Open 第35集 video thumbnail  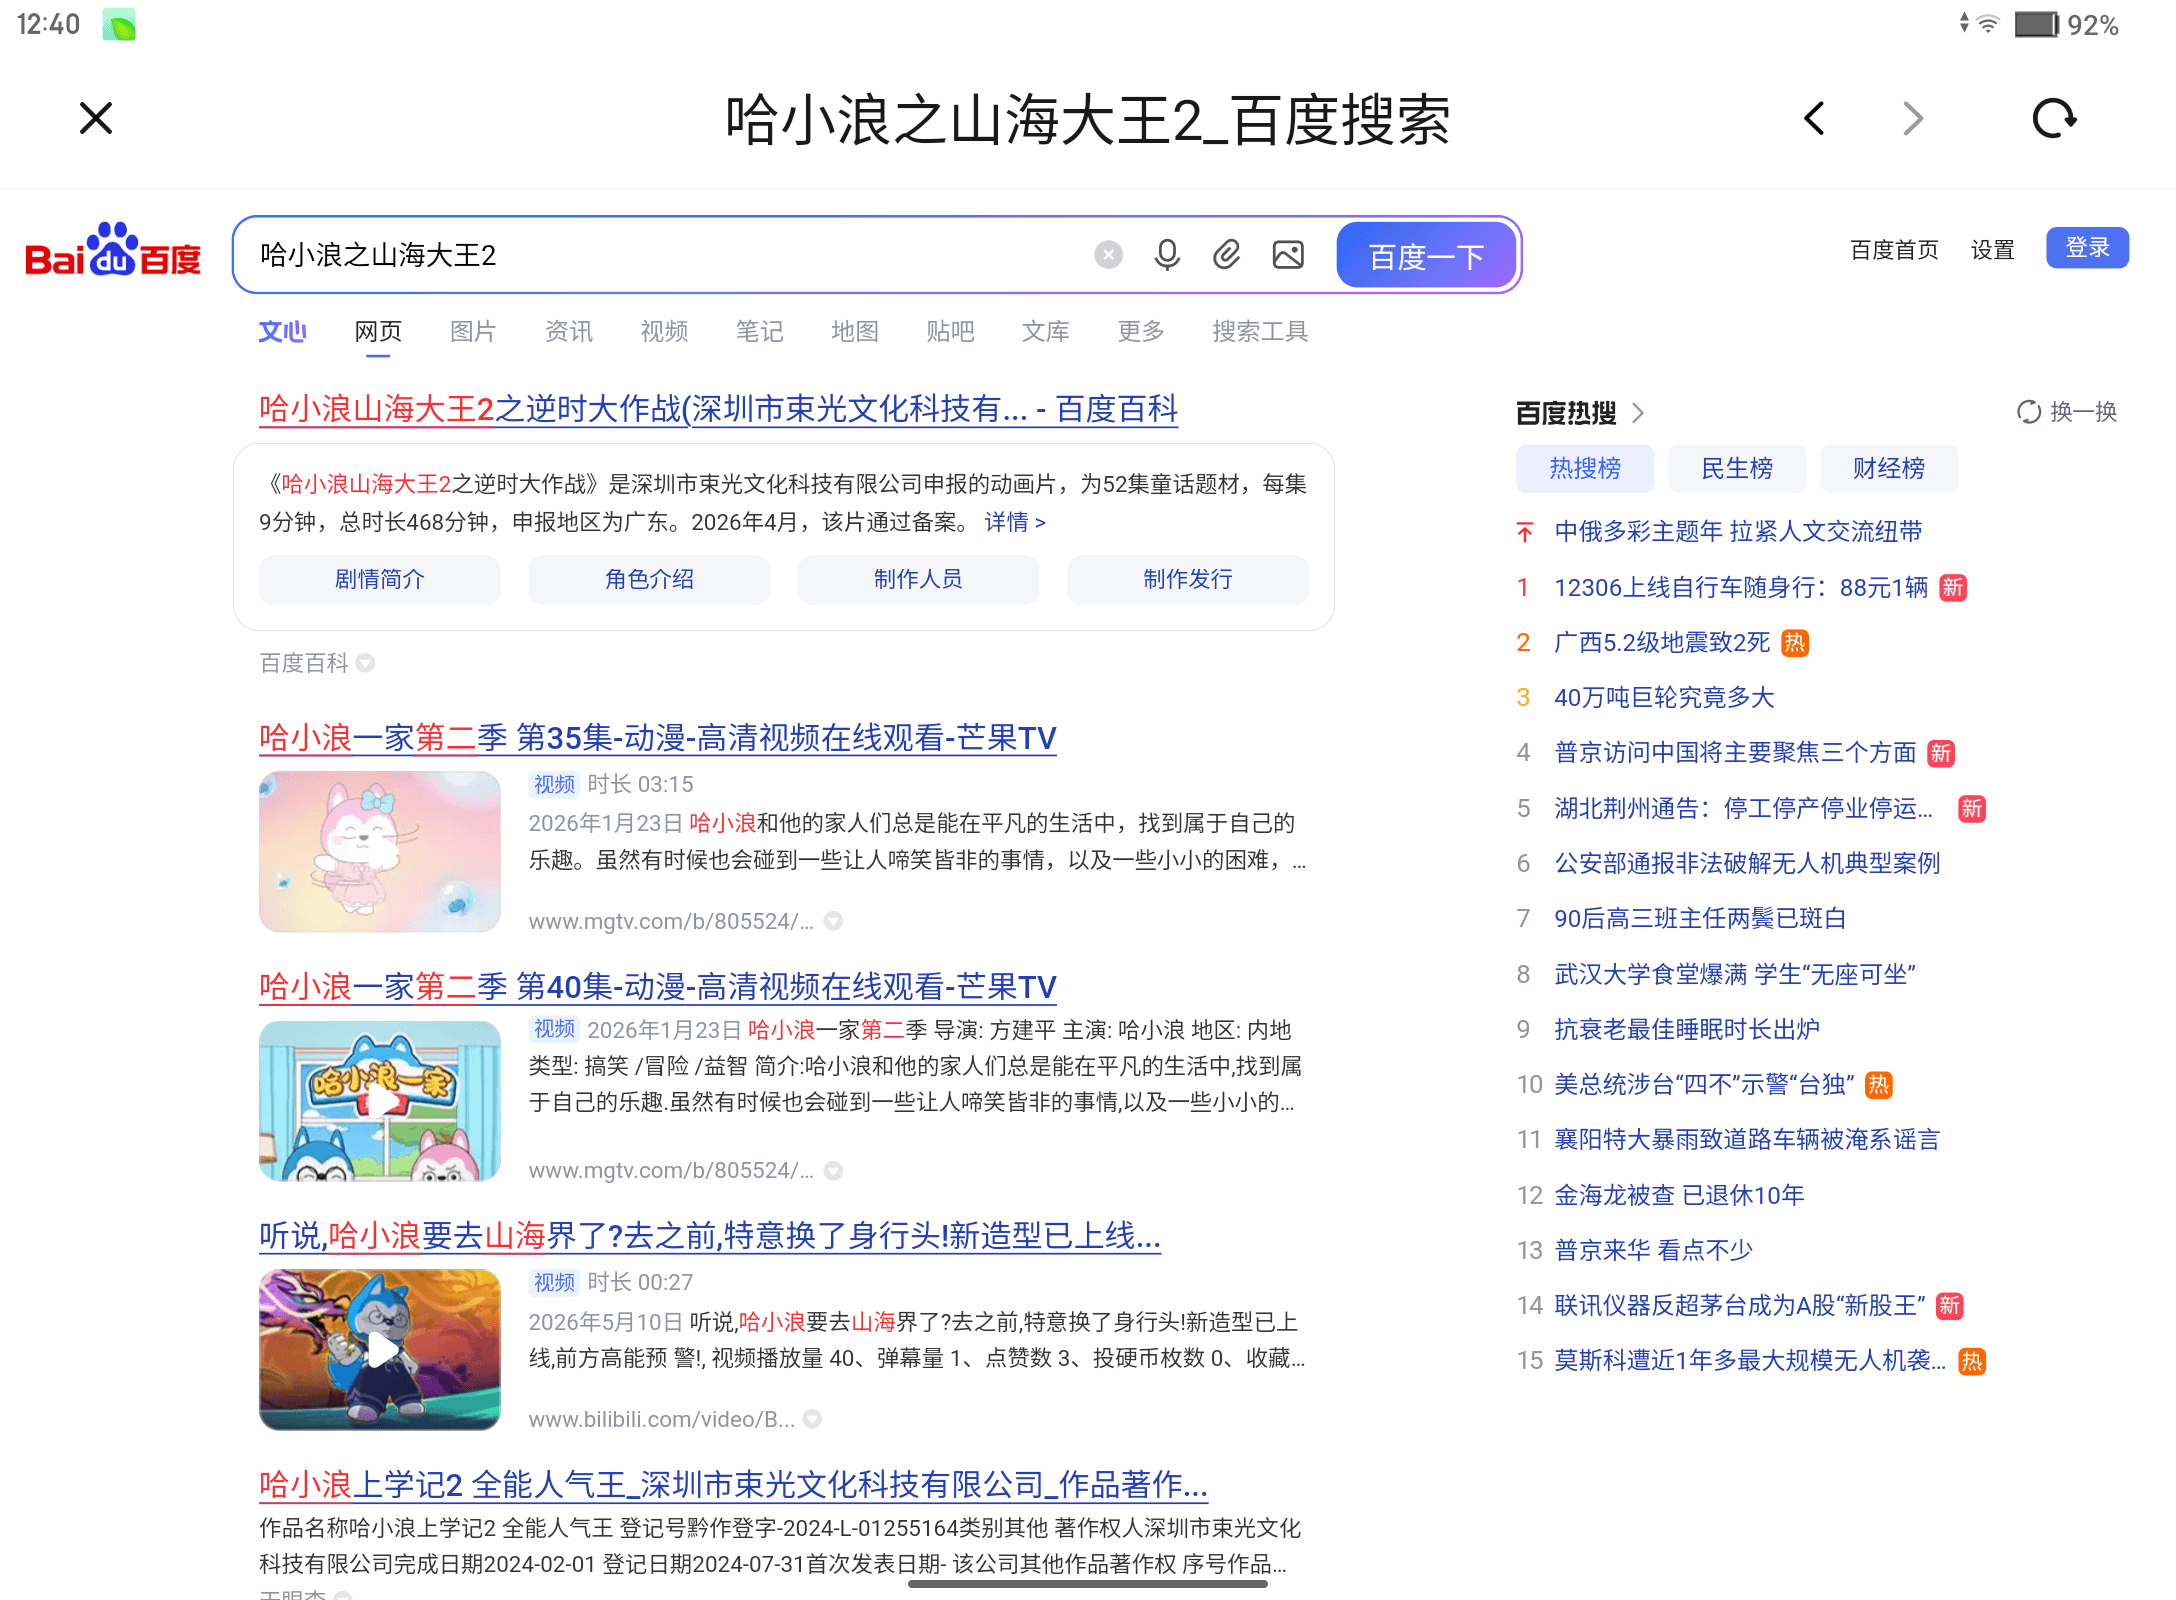(x=380, y=852)
